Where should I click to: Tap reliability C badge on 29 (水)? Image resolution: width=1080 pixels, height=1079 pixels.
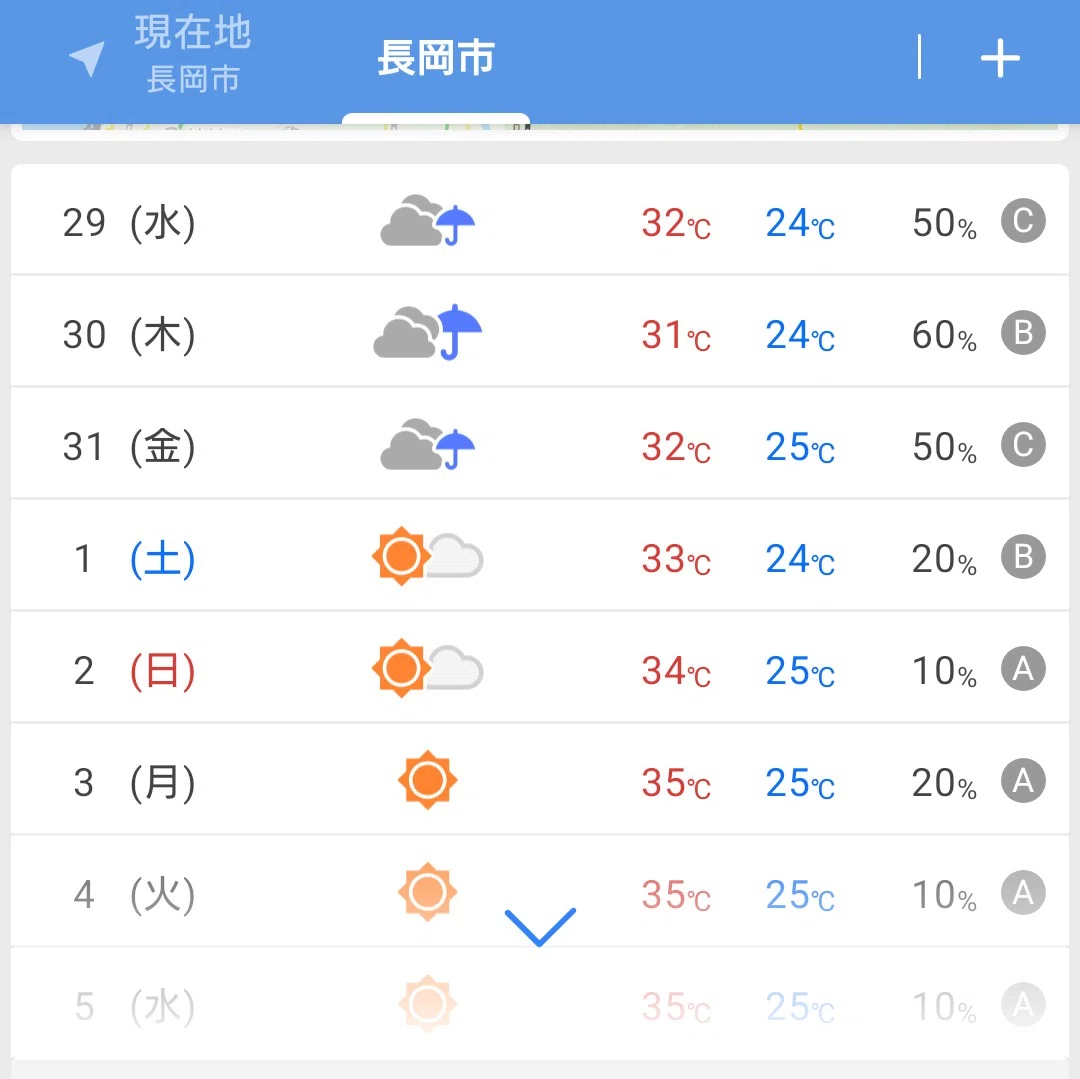click(x=1023, y=221)
